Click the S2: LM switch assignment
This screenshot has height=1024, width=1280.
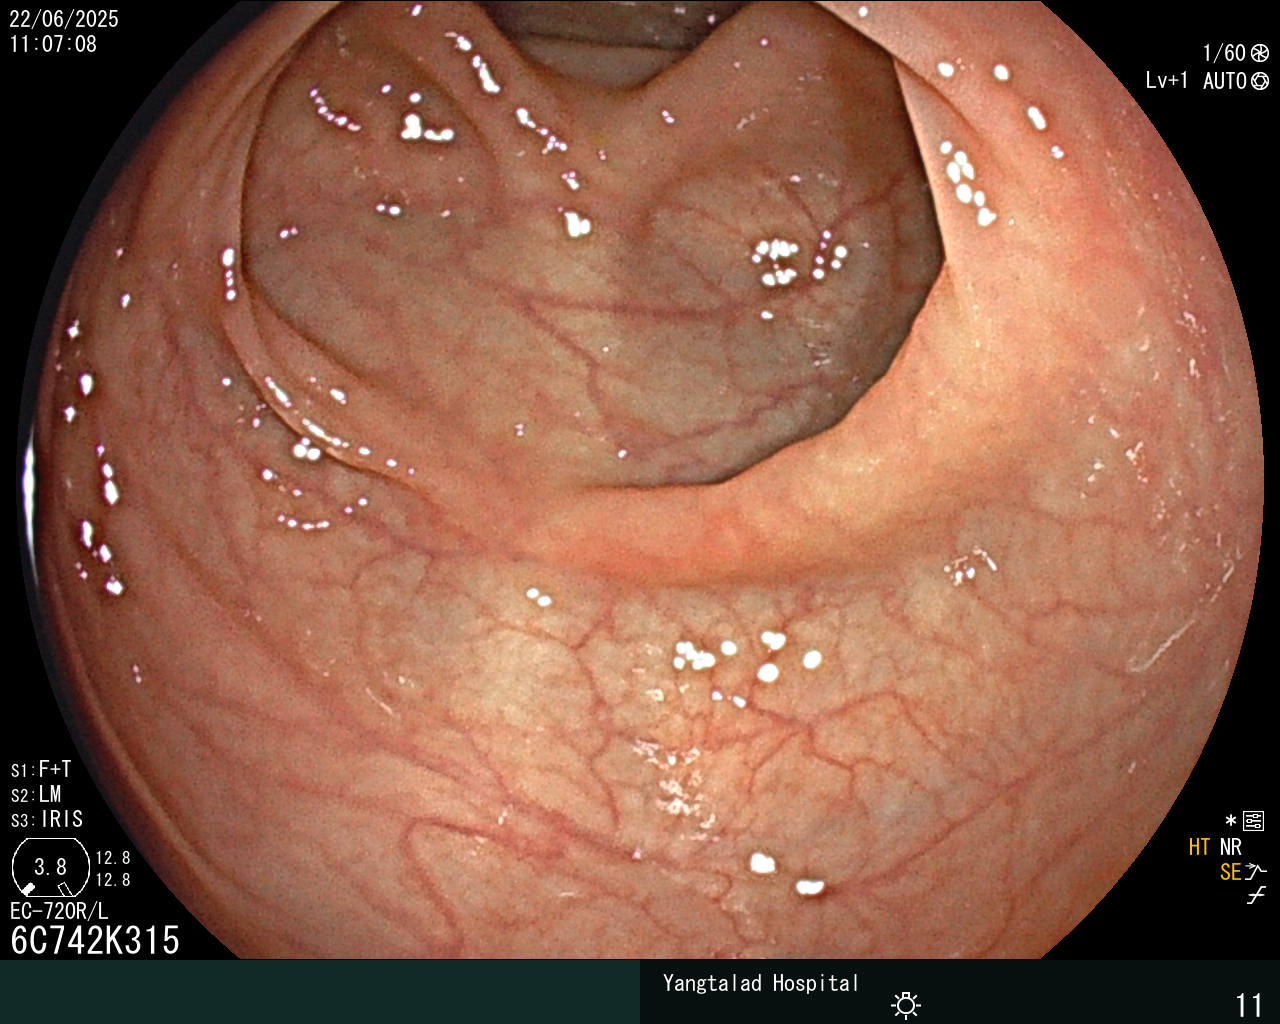coord(36,794)
